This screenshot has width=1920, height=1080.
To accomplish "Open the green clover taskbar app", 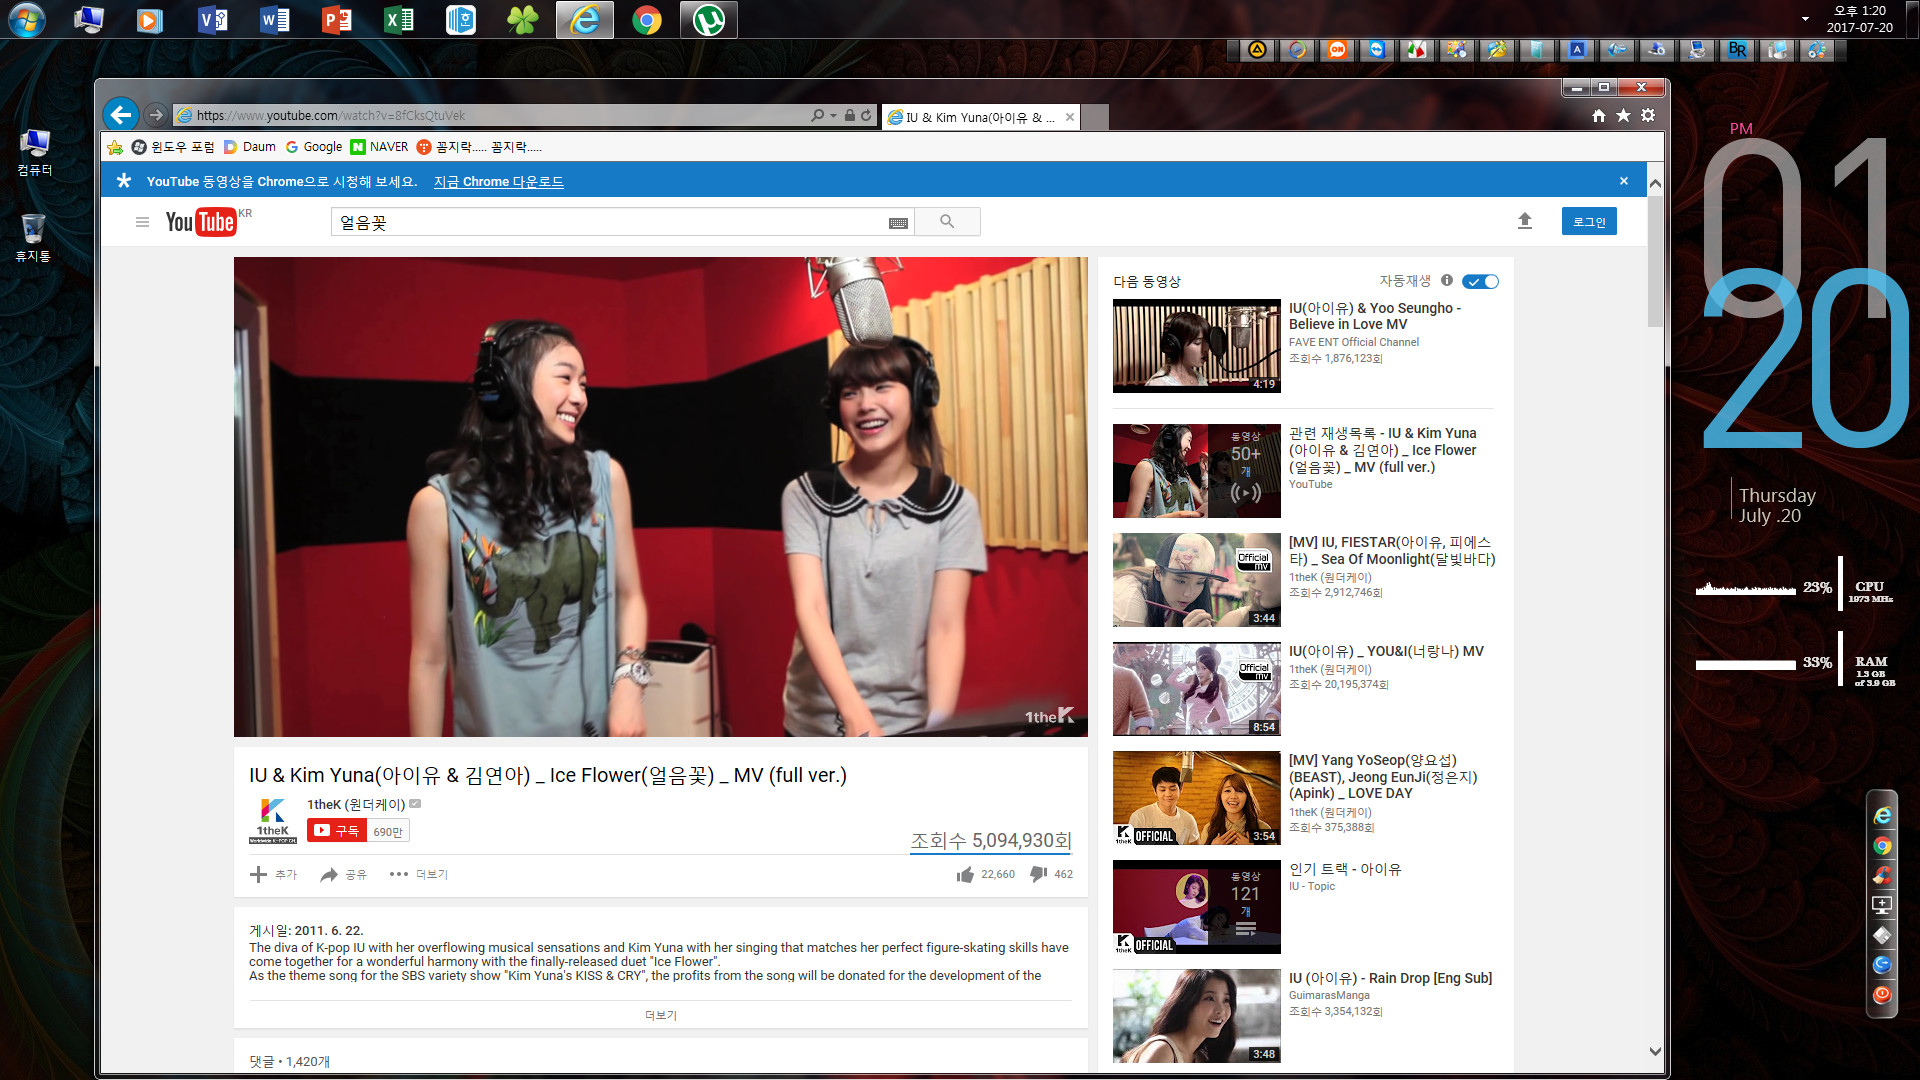I will 522,20.
